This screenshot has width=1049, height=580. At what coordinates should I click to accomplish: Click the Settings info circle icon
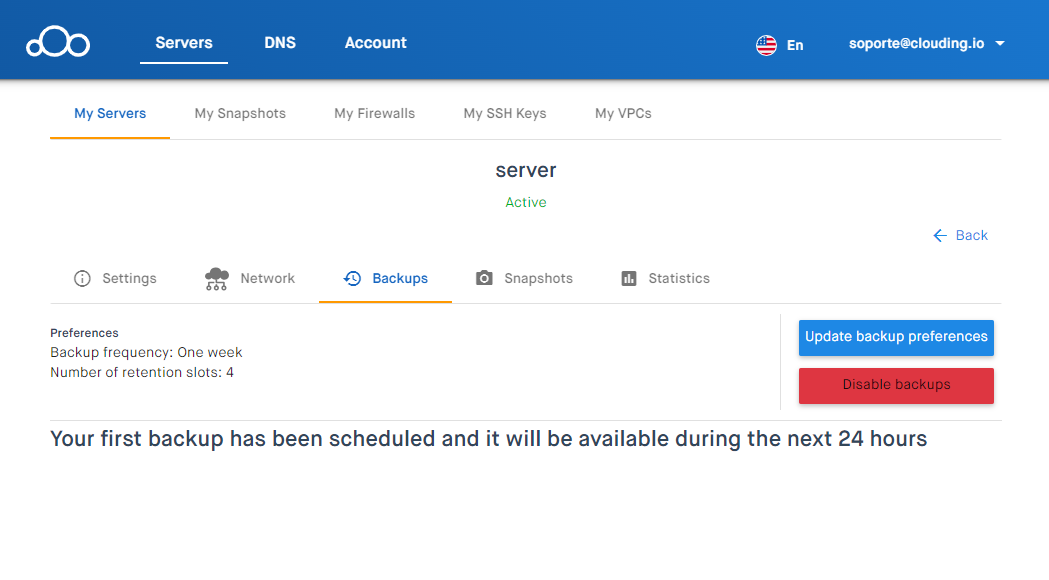tap(82, 278)
